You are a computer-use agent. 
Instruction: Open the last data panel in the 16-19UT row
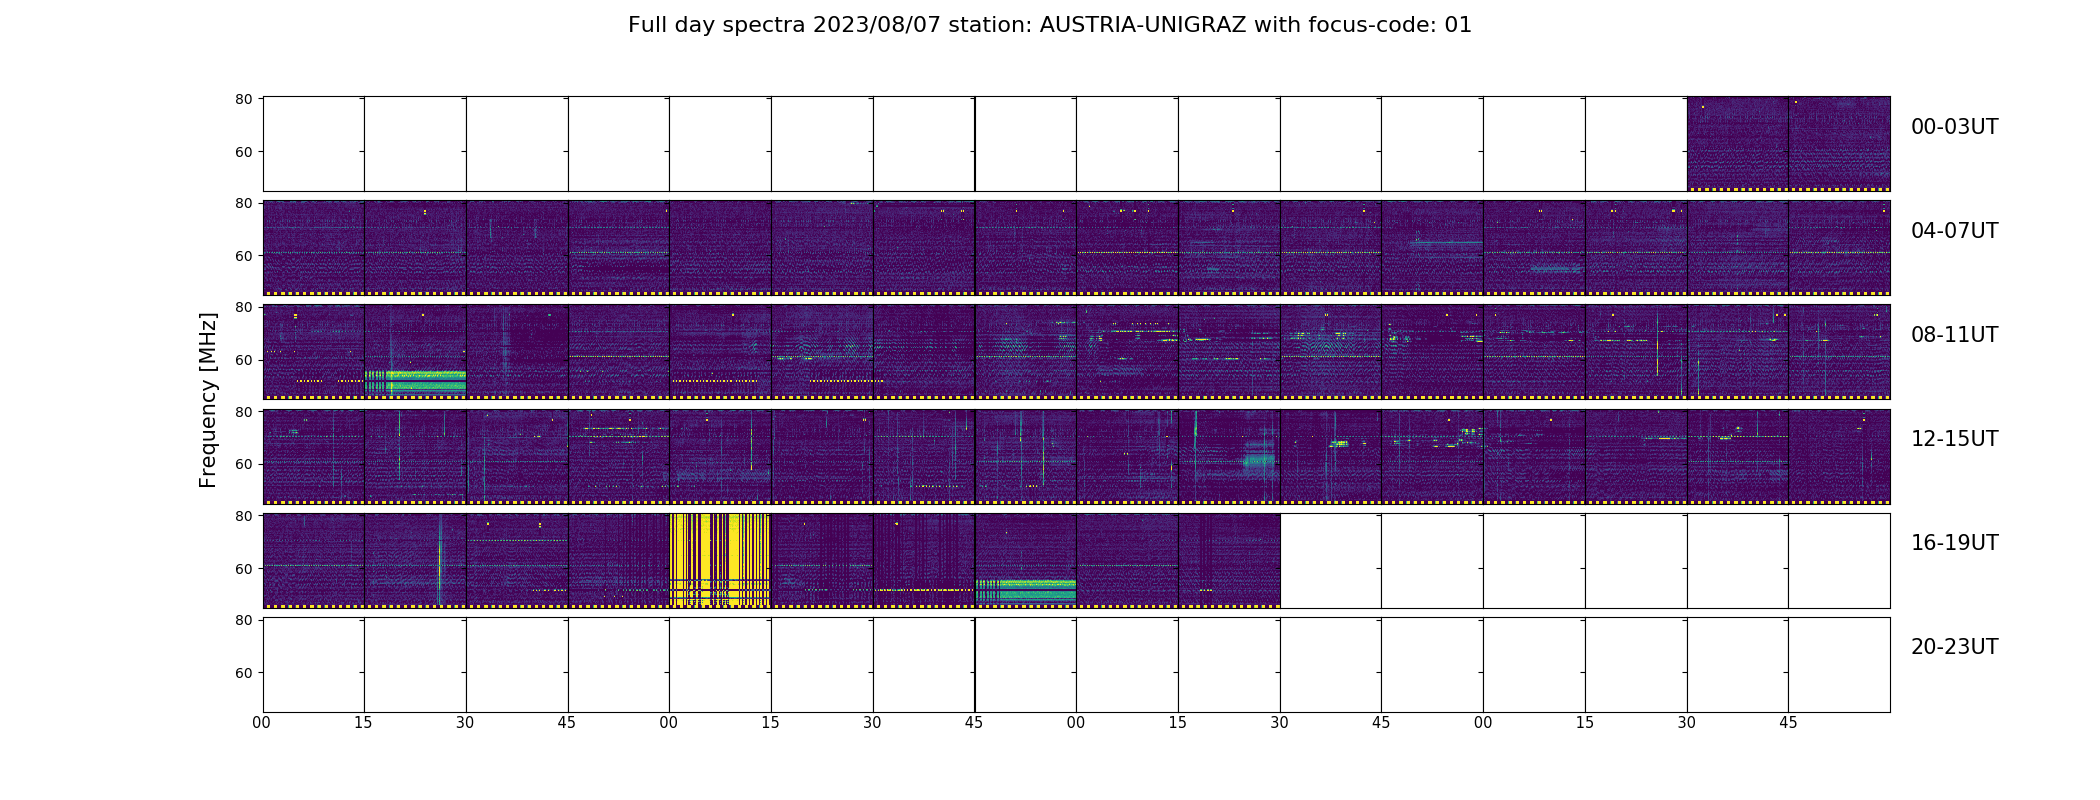click(x=1229, y=561)
